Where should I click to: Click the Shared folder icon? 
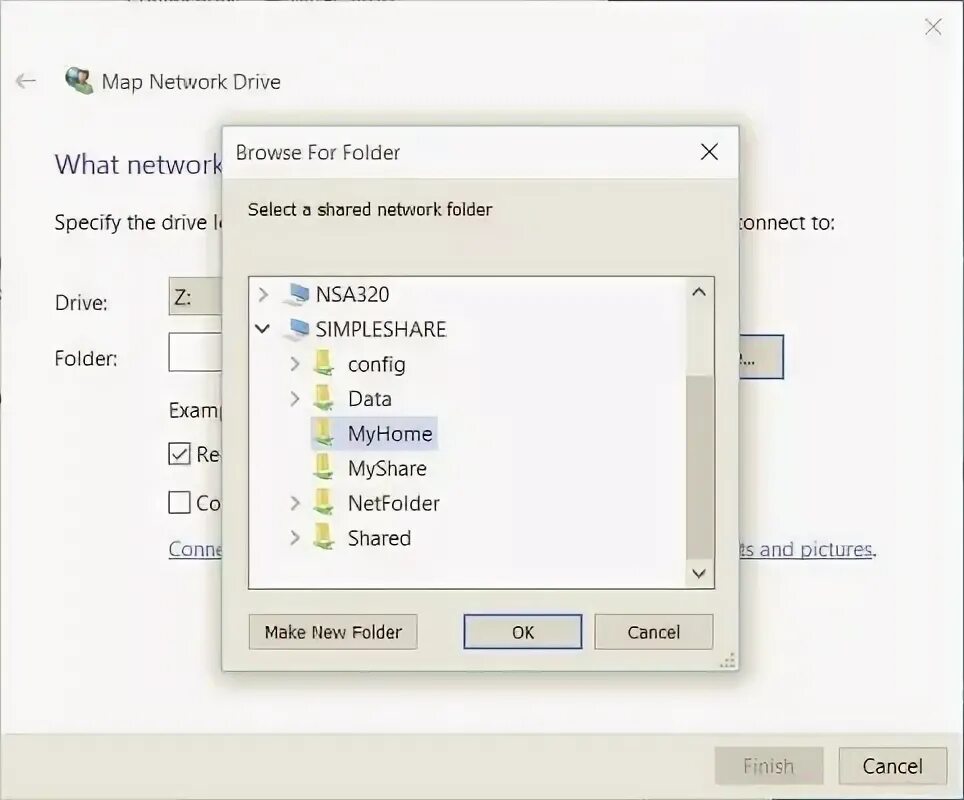(x=323, y=537)
